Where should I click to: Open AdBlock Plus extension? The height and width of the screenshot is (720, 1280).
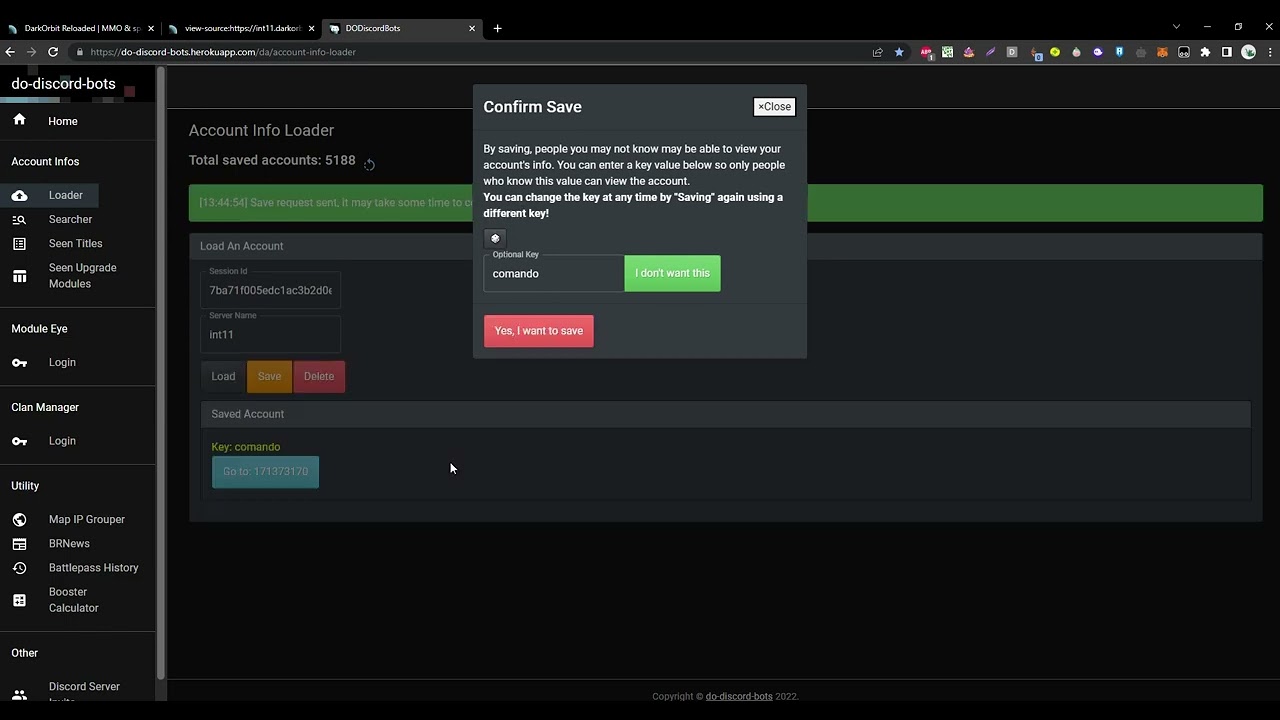926,52
